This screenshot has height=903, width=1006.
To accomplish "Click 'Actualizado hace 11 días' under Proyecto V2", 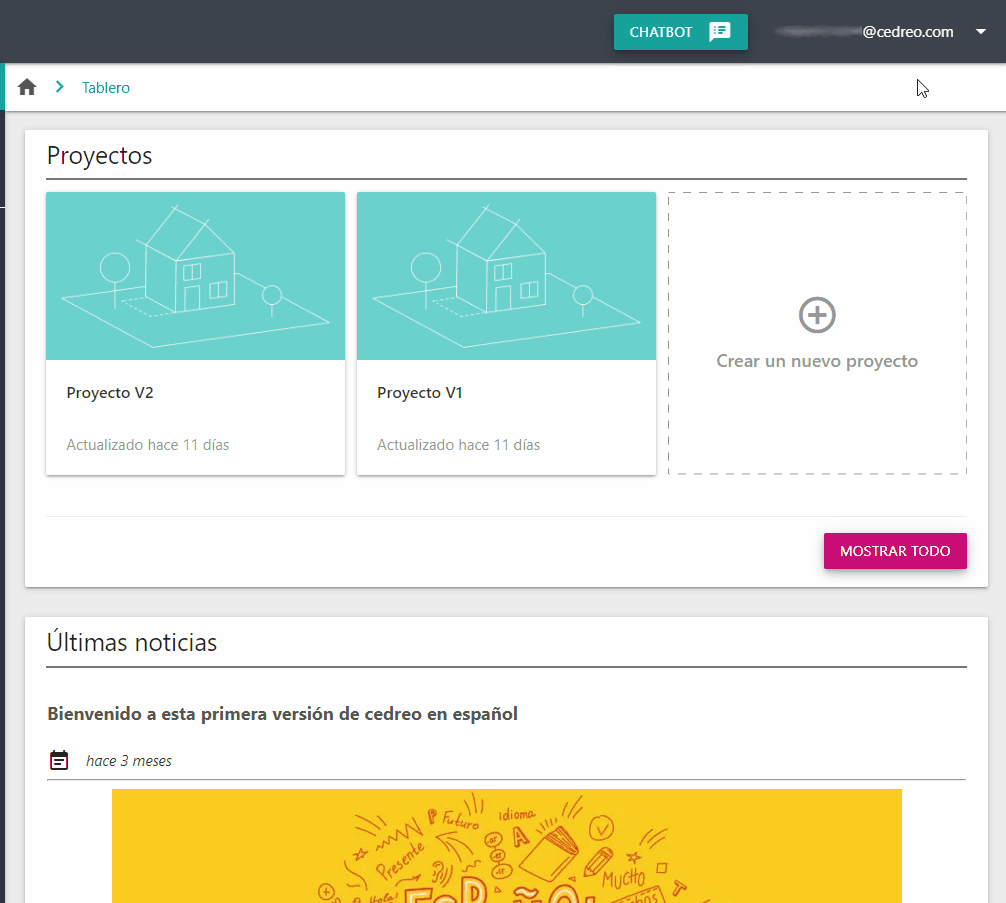I will point(148,445).
